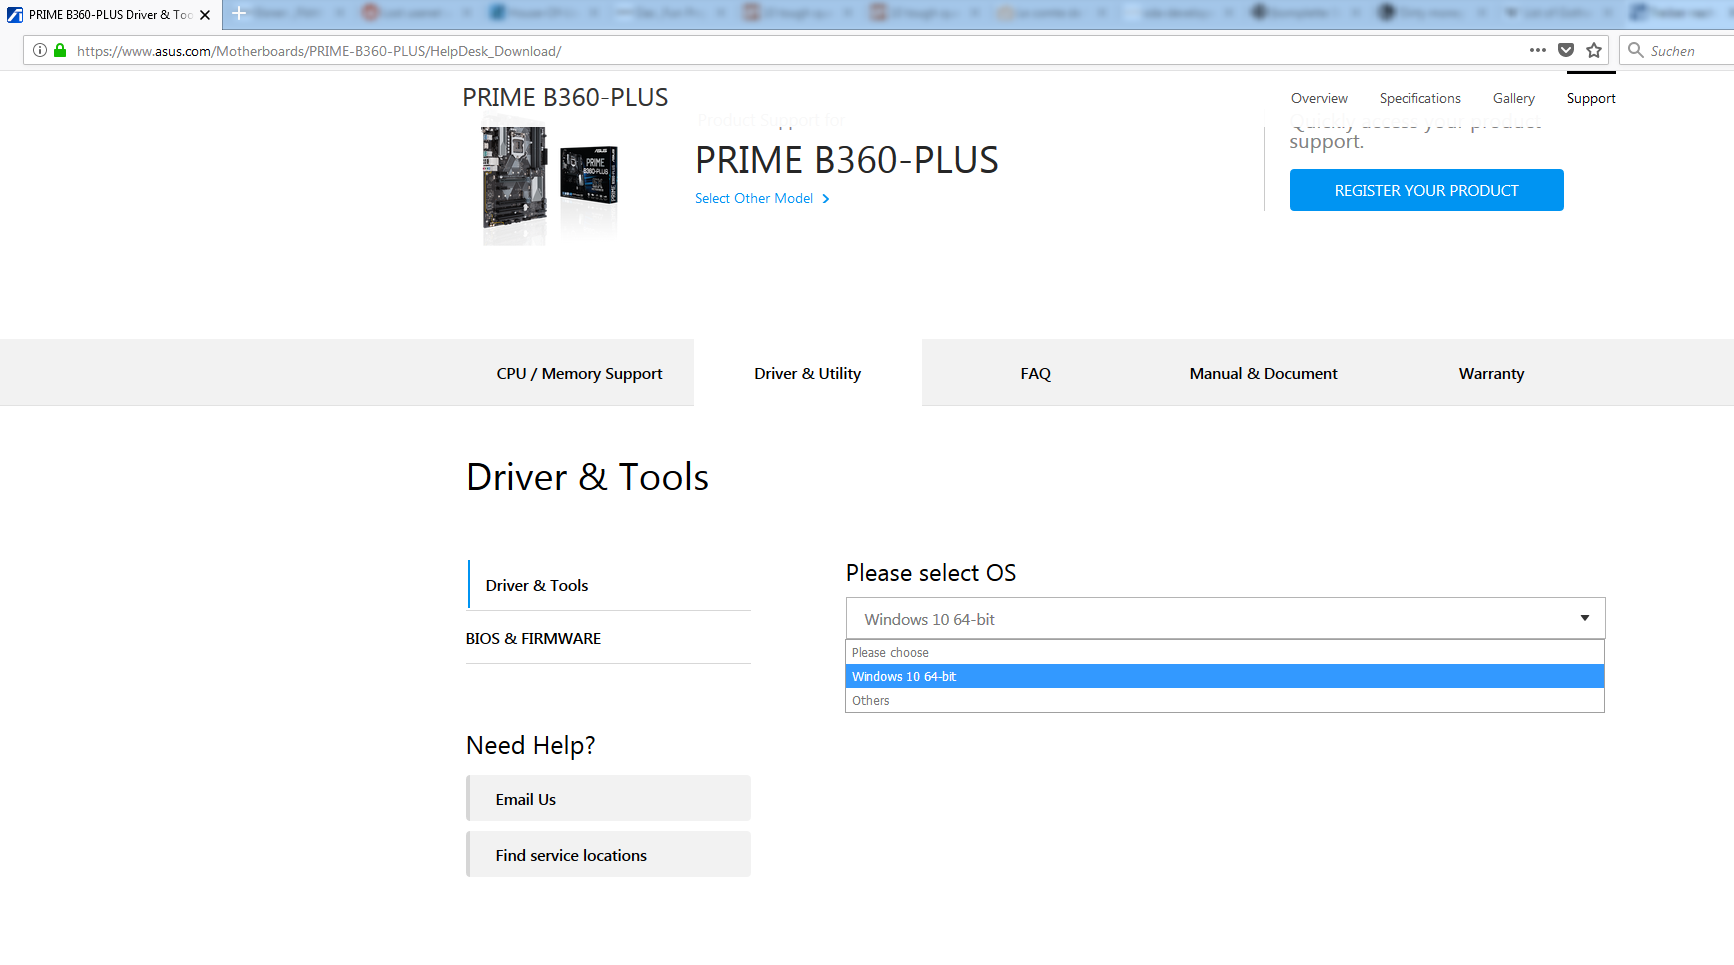Switch to the CPU / Memory Support tab

coord(579,373)
